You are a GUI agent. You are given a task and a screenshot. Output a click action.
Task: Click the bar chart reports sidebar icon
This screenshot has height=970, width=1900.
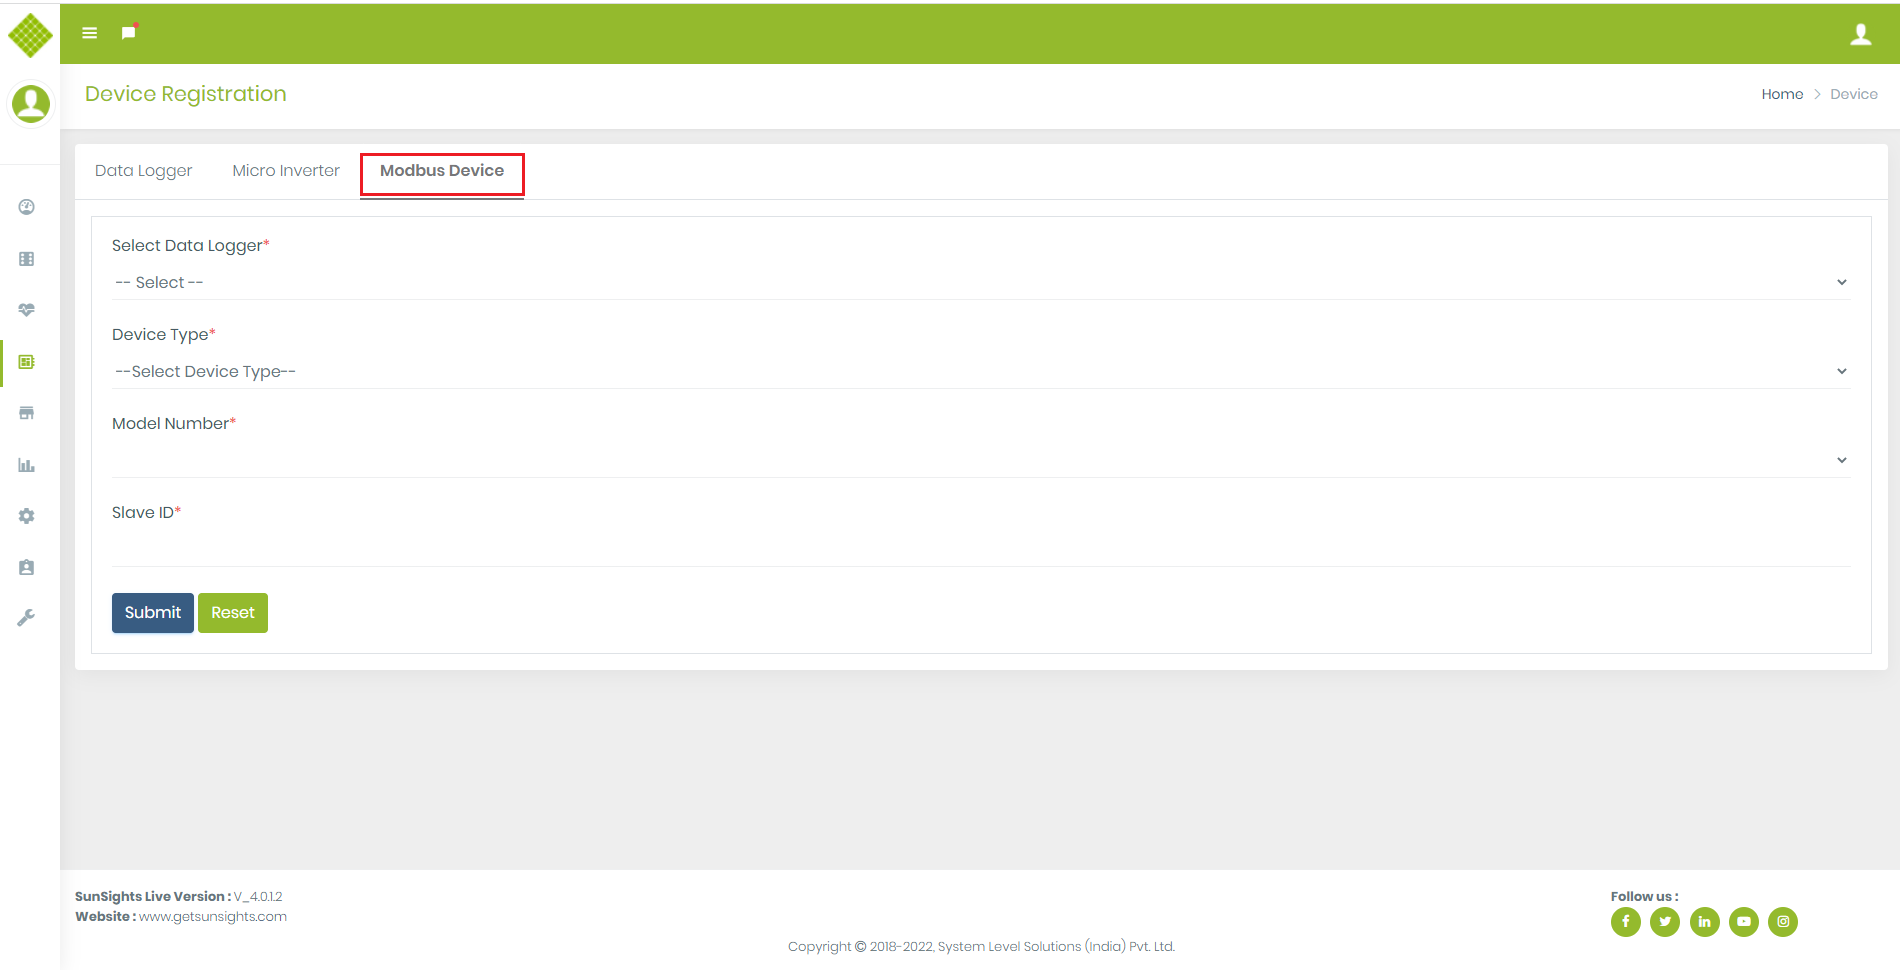pos(27,465)
